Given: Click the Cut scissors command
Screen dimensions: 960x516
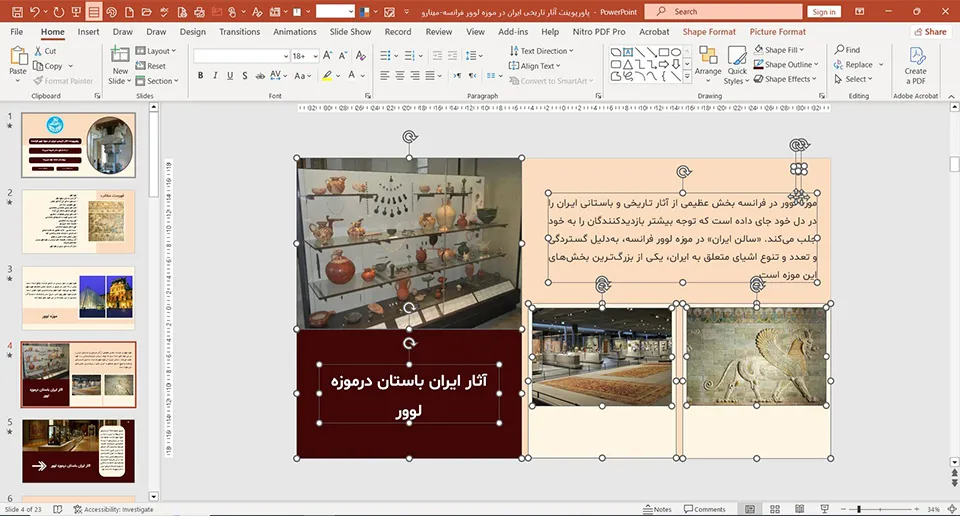Looking at the screenshot, I should (x=45, y=51).
